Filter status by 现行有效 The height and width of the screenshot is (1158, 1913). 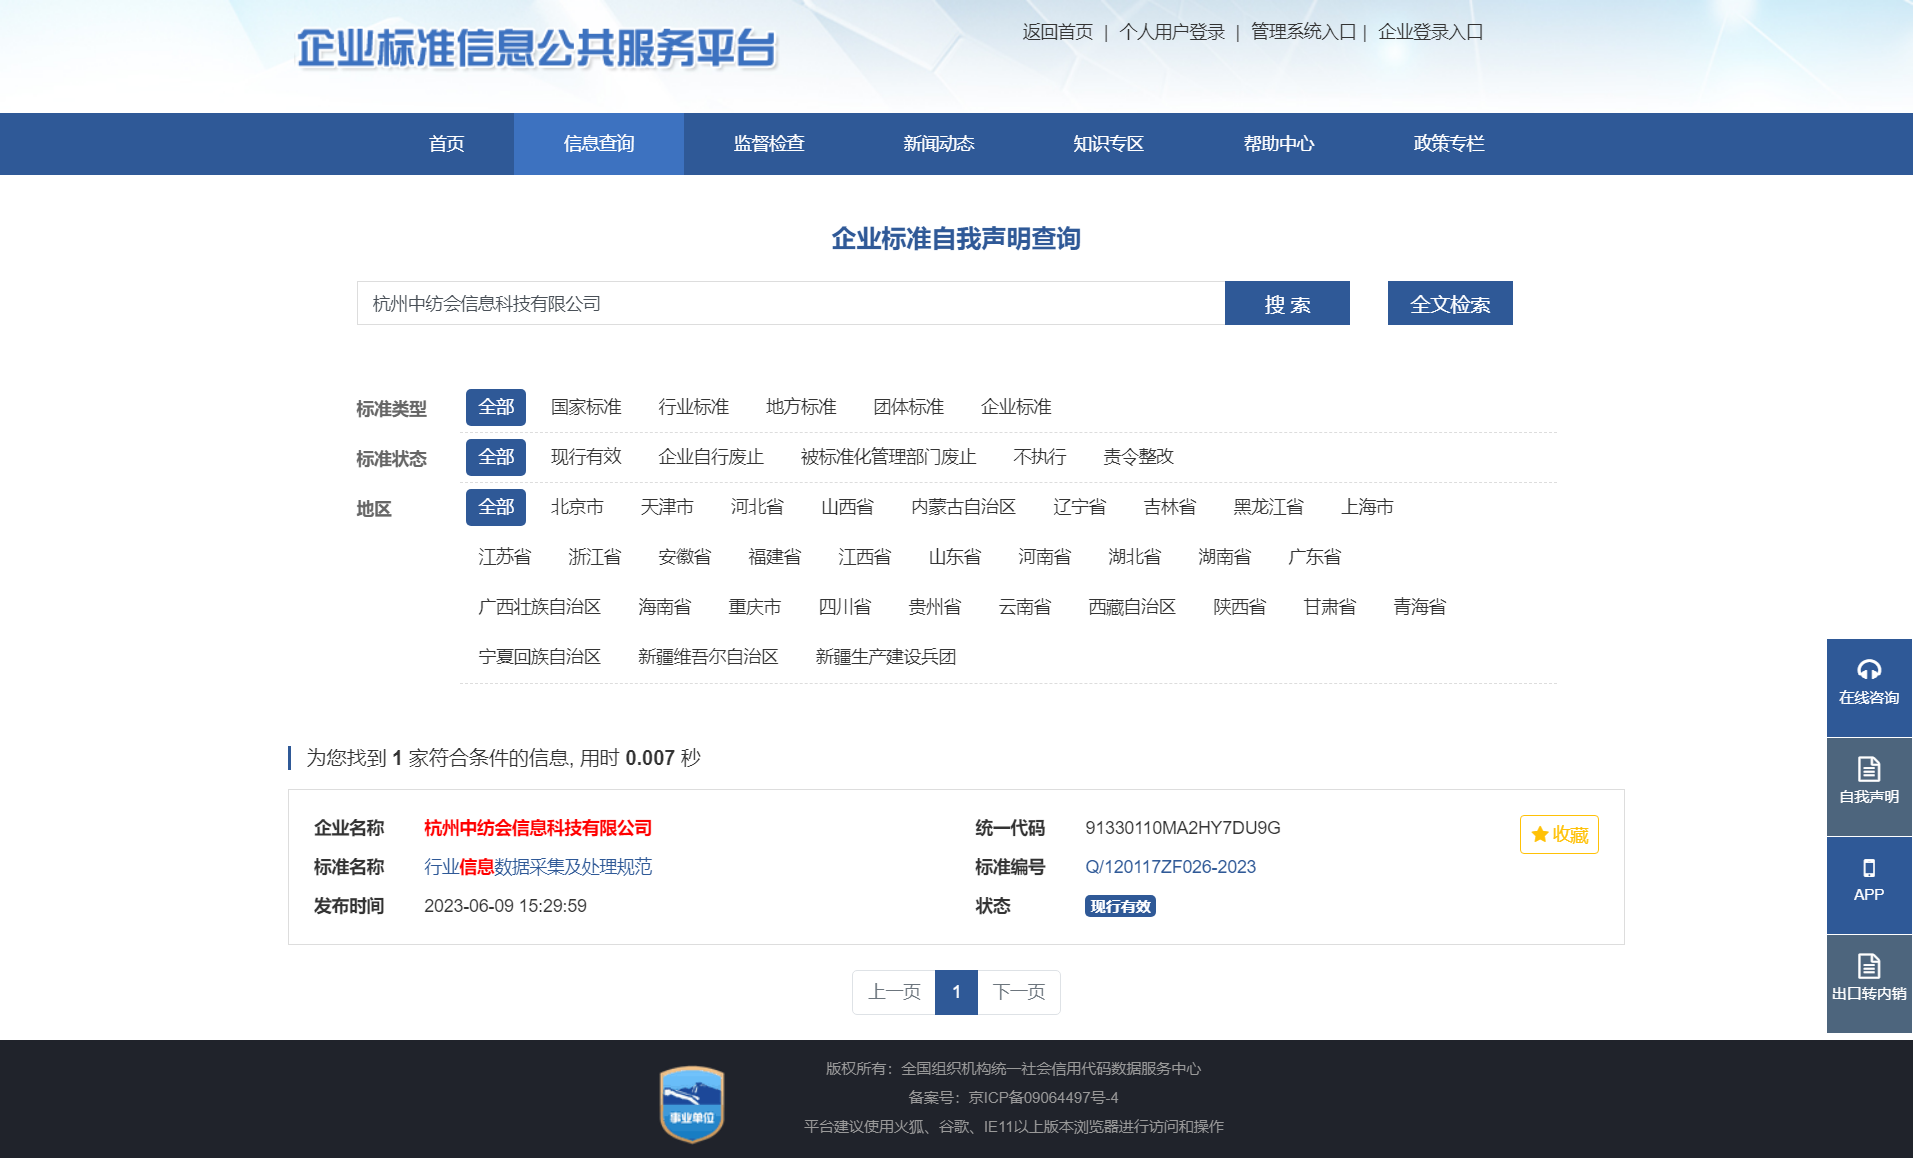coord(586,457)
